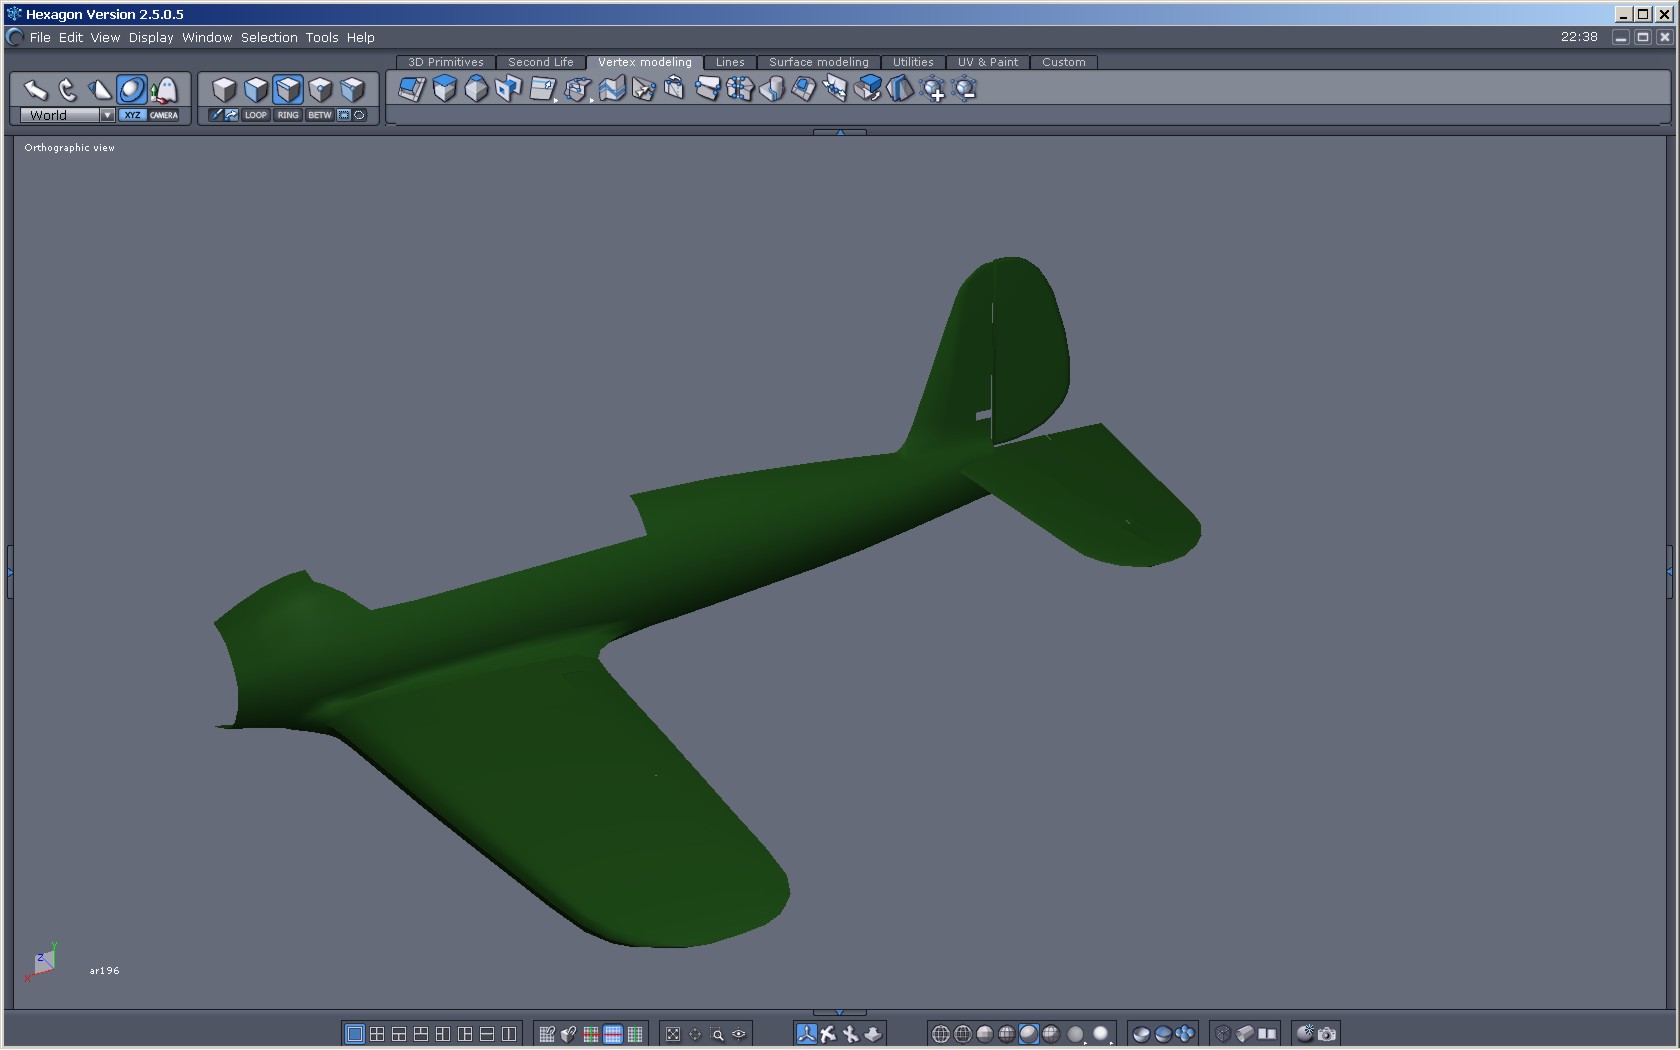1680x1050 pixels.
Task: Click the three blue spheres icon
Action: [x=1185, y=1034]
